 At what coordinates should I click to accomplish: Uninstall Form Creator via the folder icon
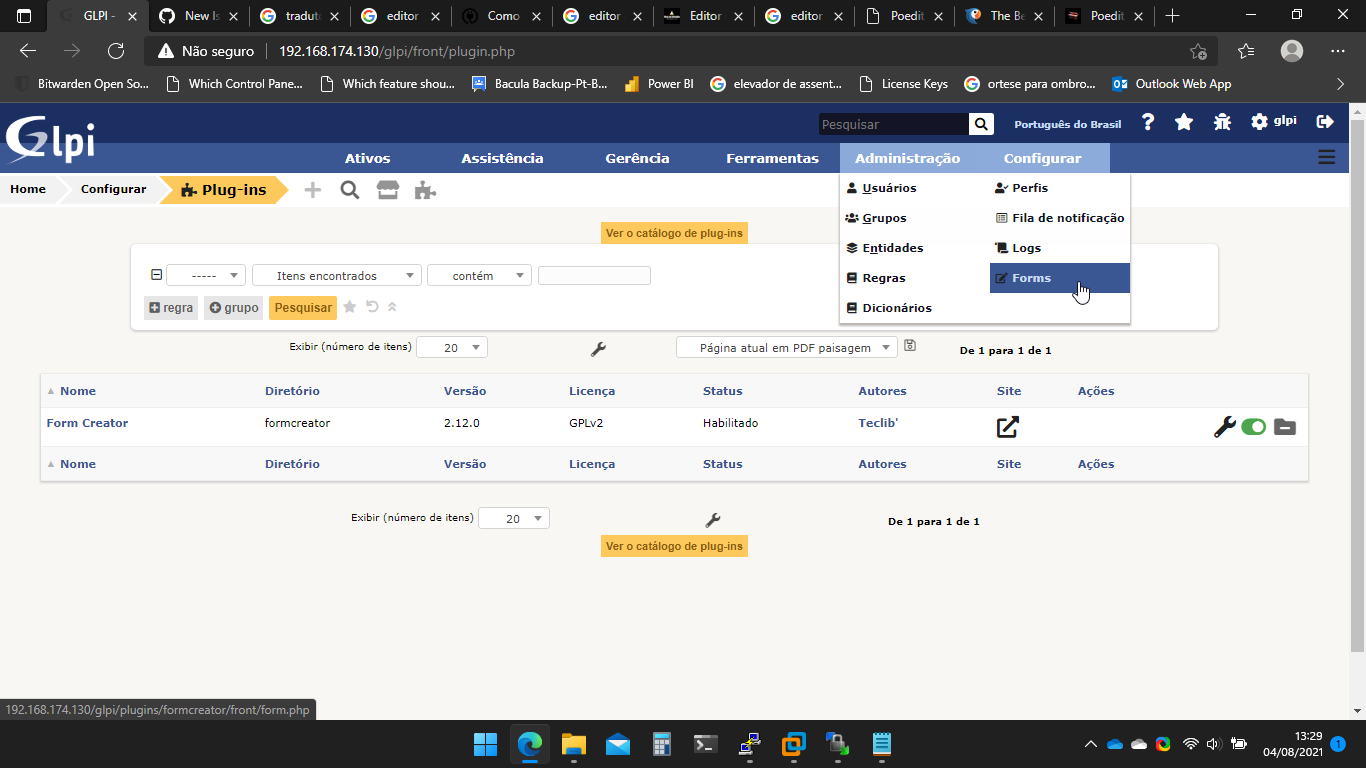pos(1285,427)
